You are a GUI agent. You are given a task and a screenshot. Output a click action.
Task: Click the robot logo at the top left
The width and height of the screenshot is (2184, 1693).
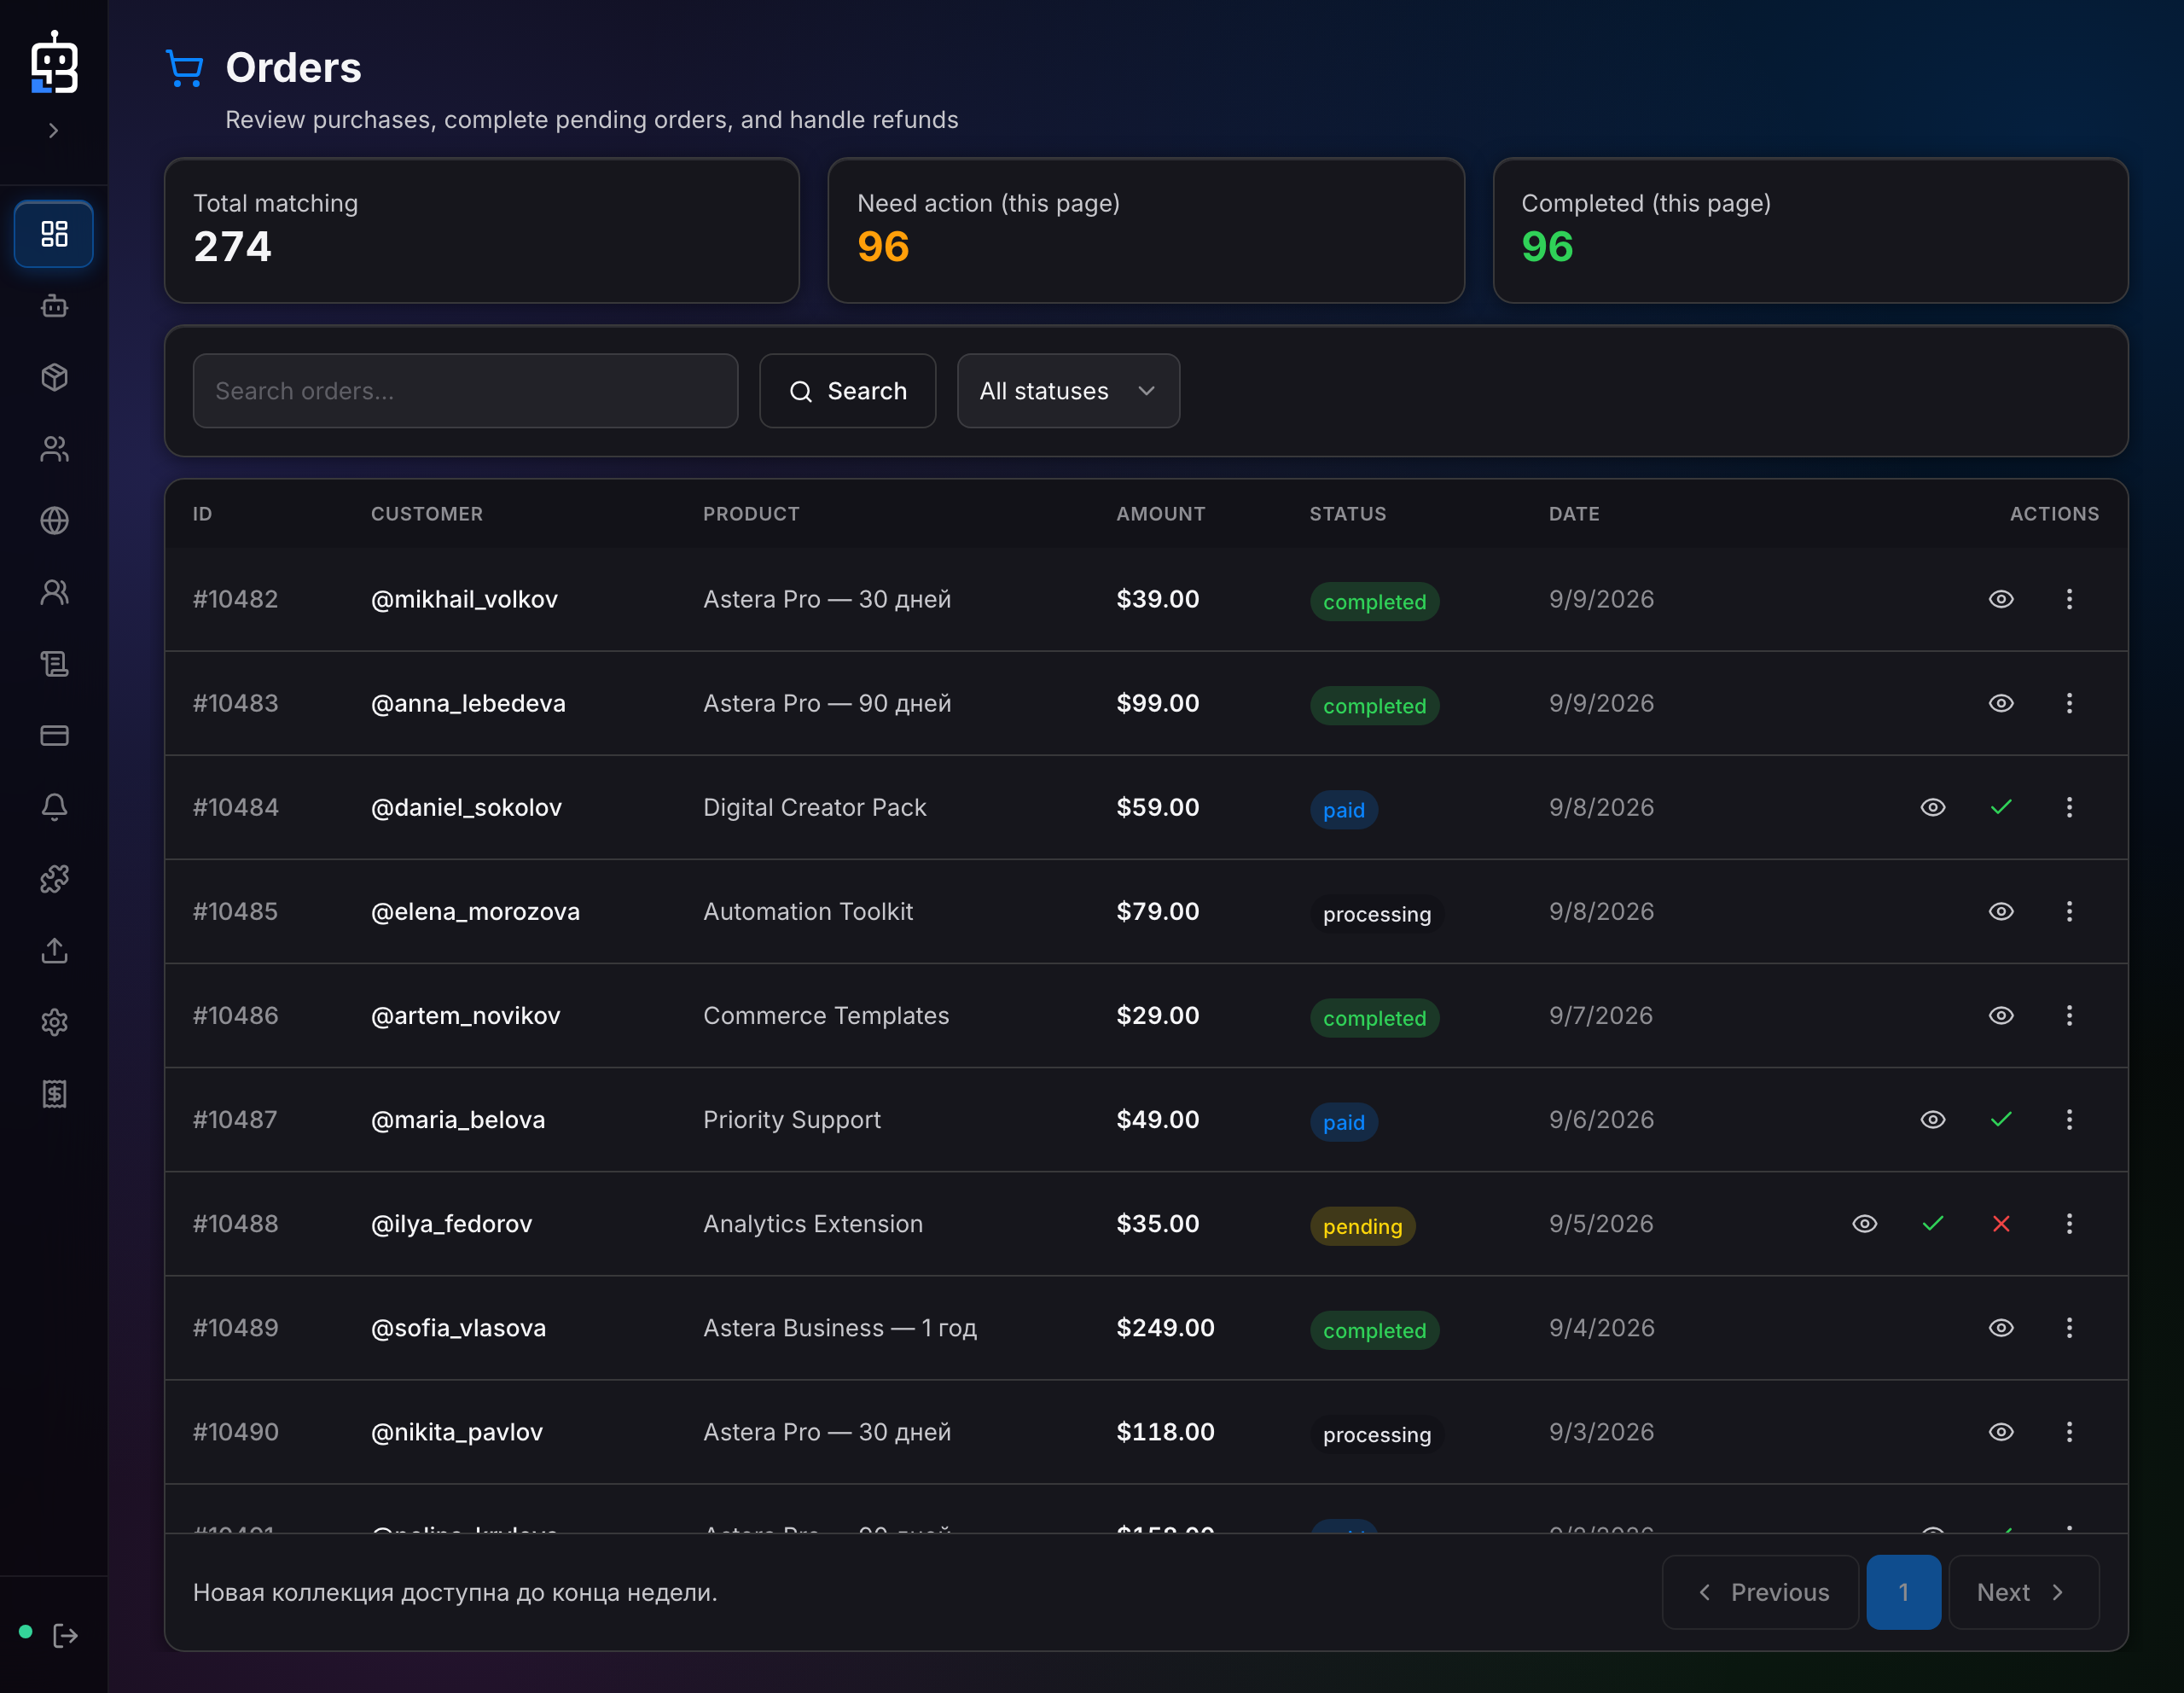(54, 62)
